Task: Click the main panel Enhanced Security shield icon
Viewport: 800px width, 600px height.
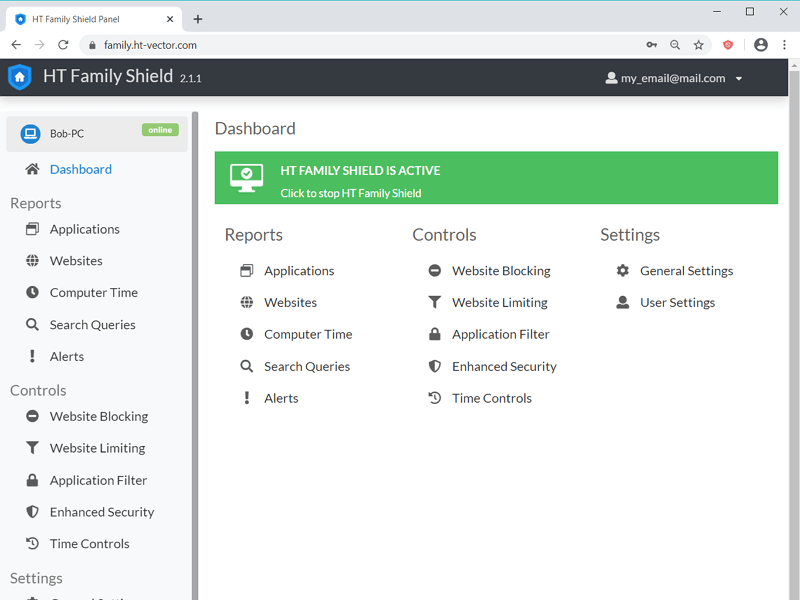Action: point(435,366)
